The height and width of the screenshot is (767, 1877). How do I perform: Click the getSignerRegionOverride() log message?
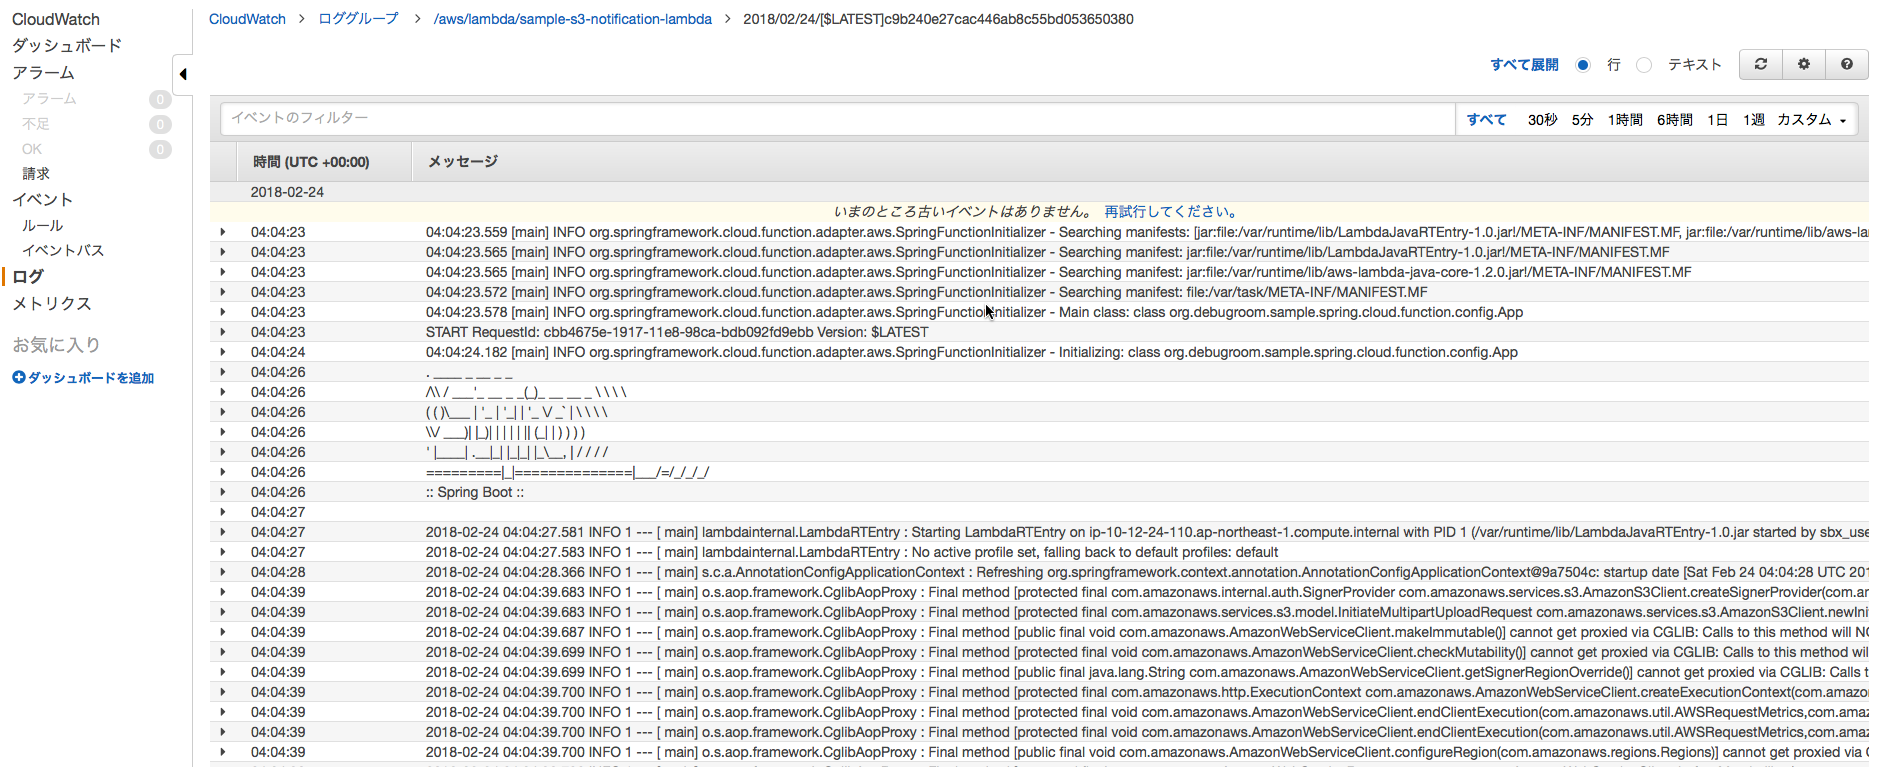click(1147, 672)
